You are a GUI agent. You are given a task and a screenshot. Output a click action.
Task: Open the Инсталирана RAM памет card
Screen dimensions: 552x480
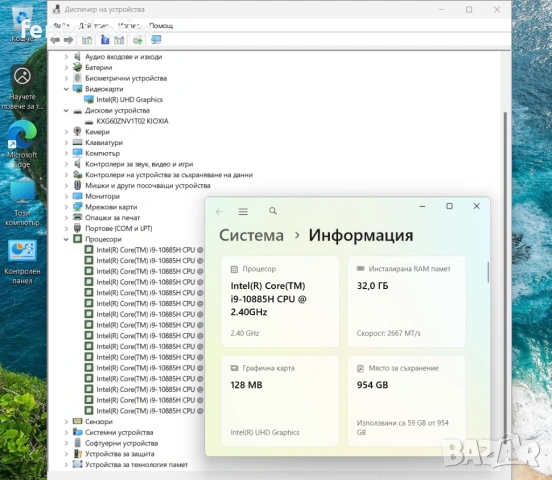(407, 301)
